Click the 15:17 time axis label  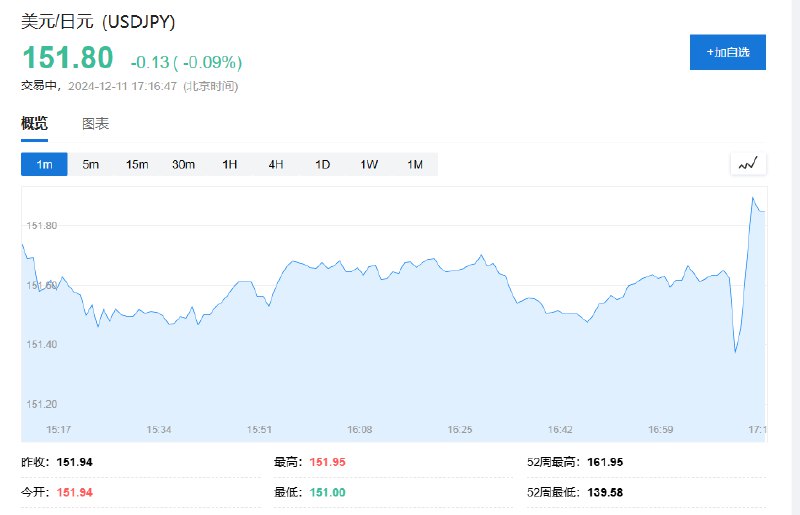tap(58, 430)
